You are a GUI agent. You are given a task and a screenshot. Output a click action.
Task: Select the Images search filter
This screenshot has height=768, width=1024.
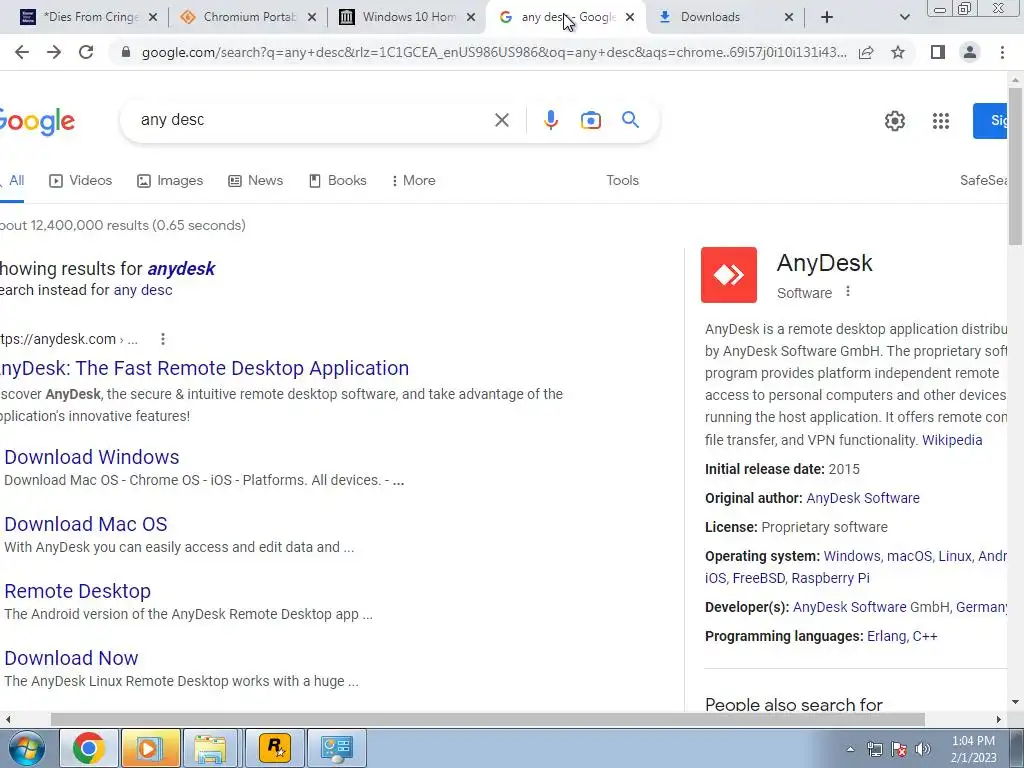point(170,180)
